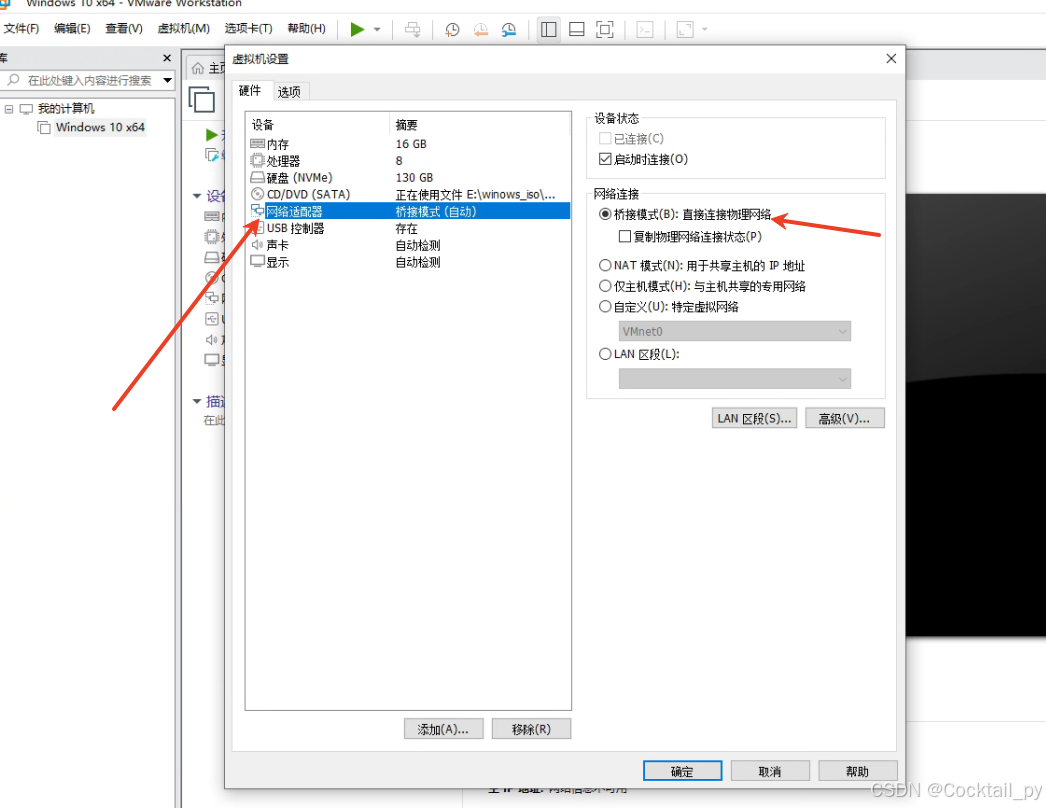
Task: Enable 复制物理网络连接状态(P) checkbox
Action: [x=625, y=236]
